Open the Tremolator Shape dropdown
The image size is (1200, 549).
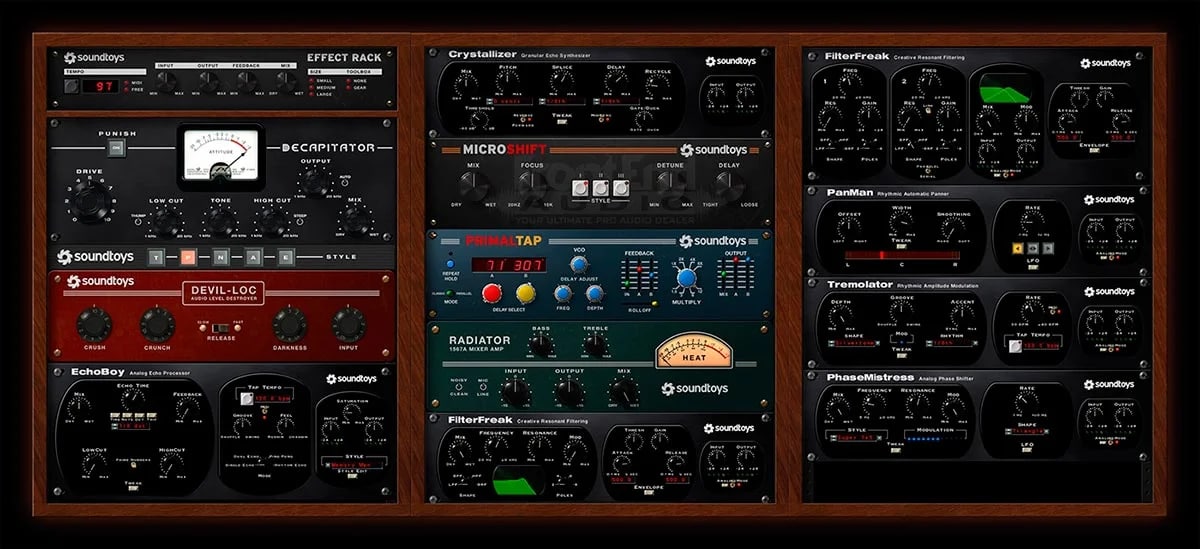[x=854, y=342]
